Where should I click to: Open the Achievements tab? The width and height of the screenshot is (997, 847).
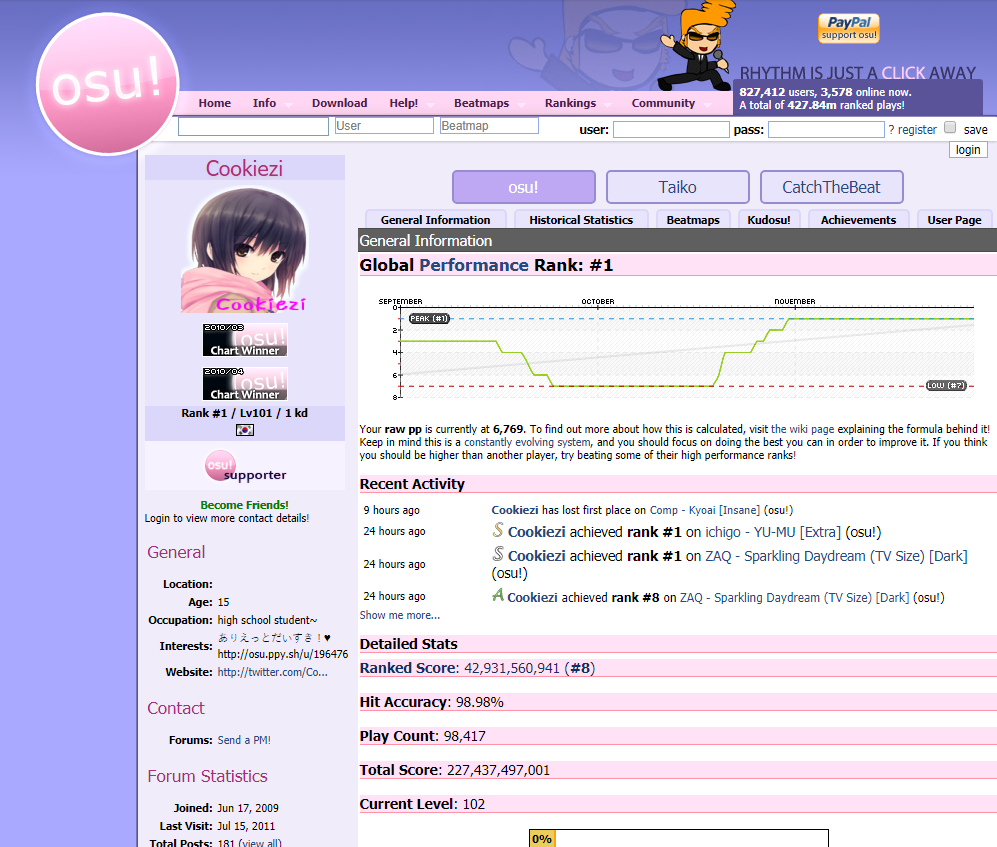pyautogui.click(x=858, y=219)
